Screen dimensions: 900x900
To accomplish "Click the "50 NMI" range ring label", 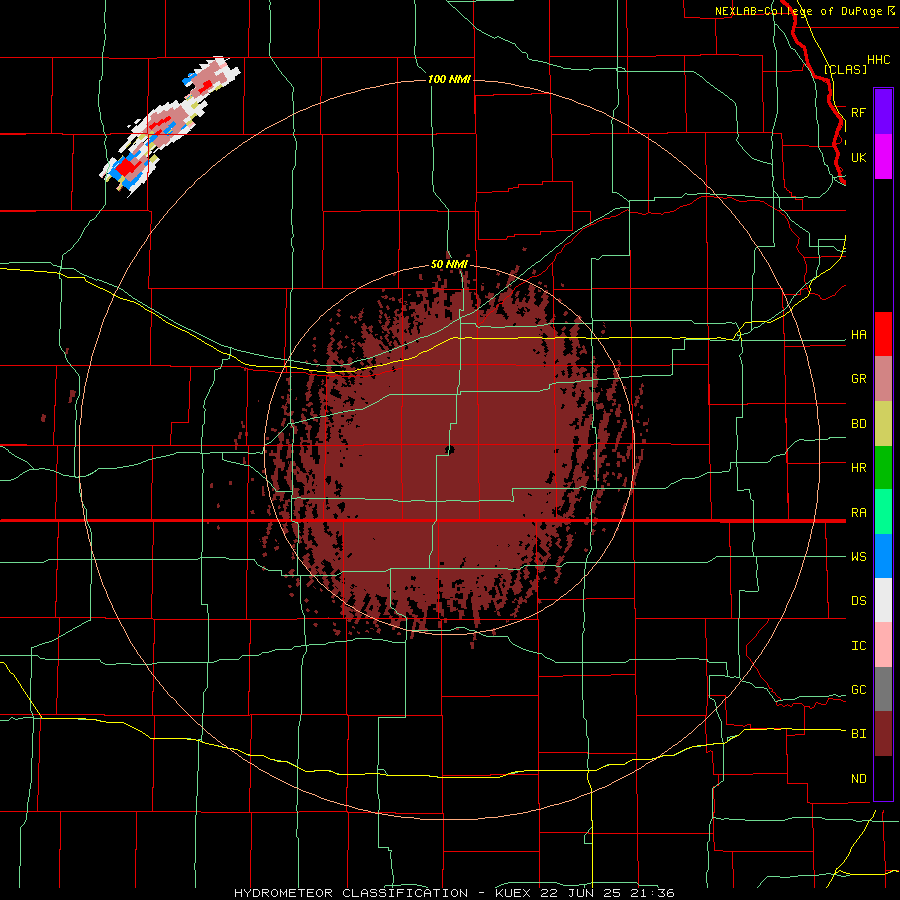I will (x=449, y=265).
